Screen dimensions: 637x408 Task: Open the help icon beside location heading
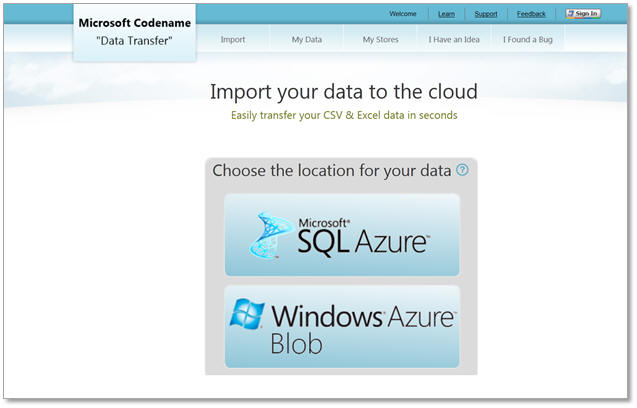462,170
